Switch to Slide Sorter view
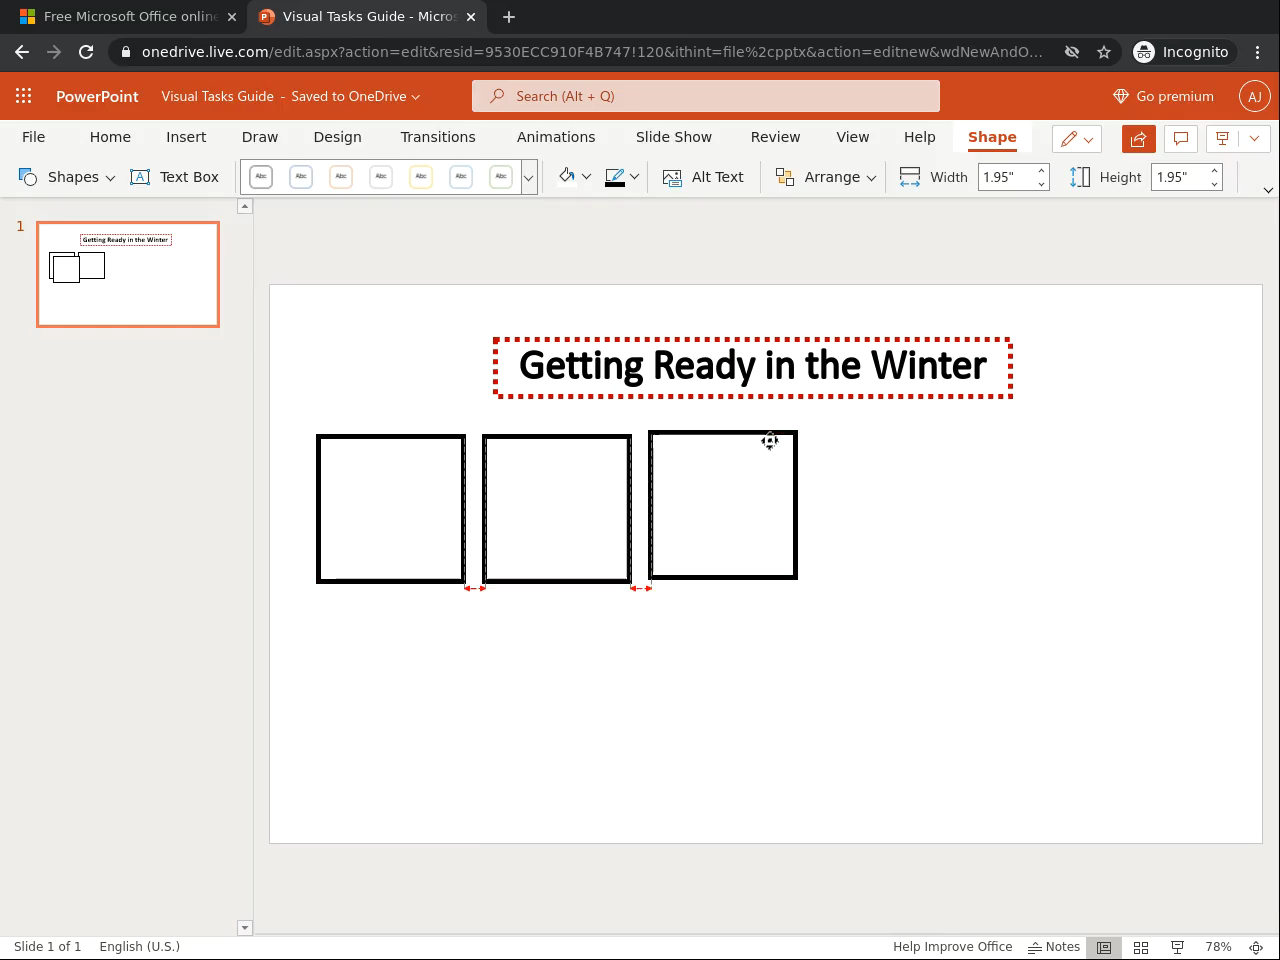 click(x=1140, y=947)
